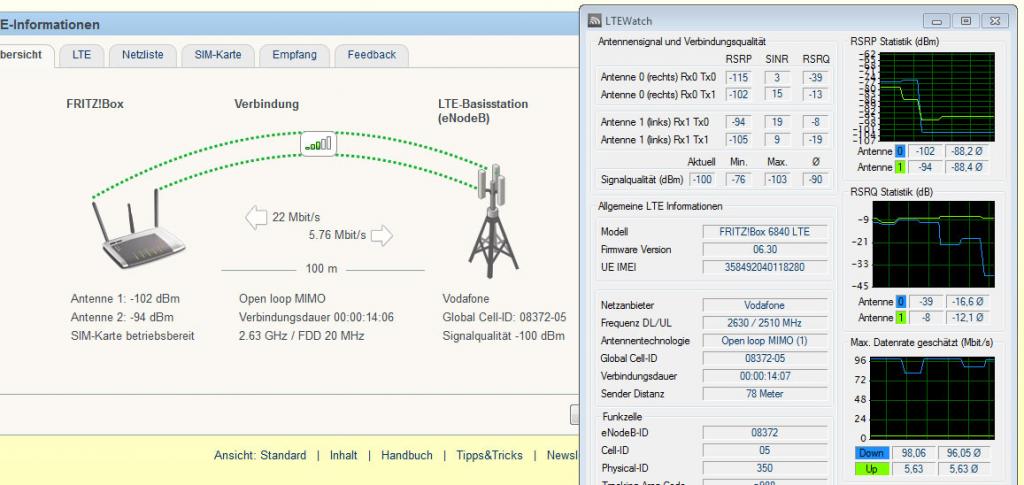
Task: Click the 100 m distance label
Action: [x=322, y=269]
